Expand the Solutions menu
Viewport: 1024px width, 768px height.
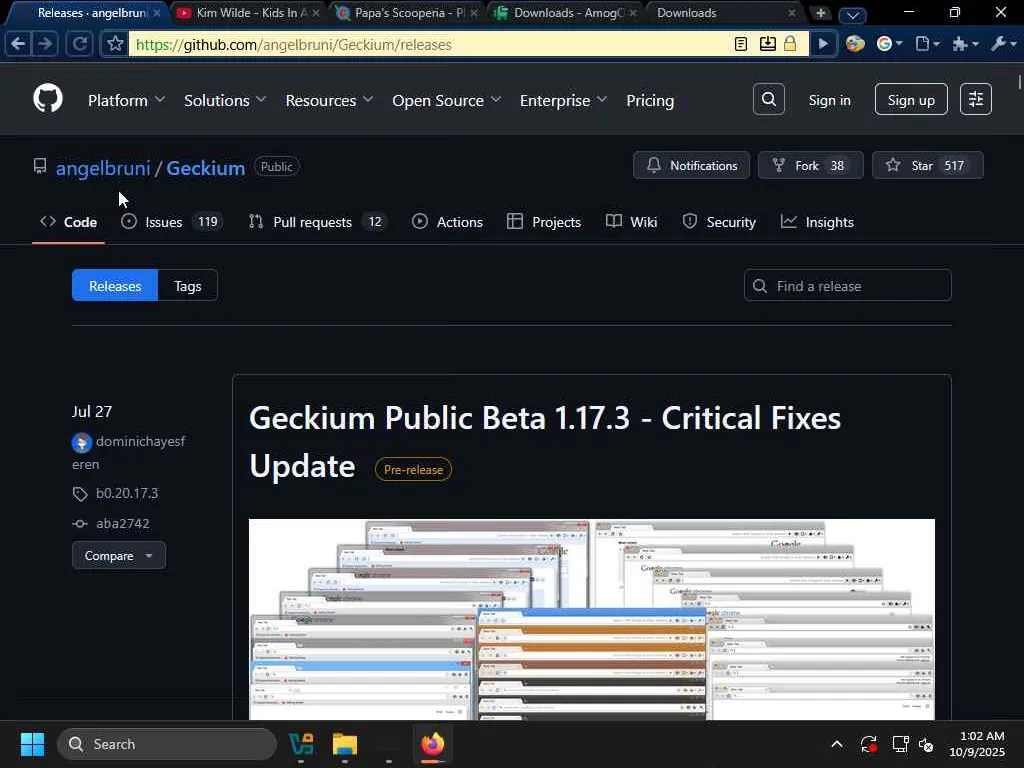pyautogui.click(x=225, y=101)
